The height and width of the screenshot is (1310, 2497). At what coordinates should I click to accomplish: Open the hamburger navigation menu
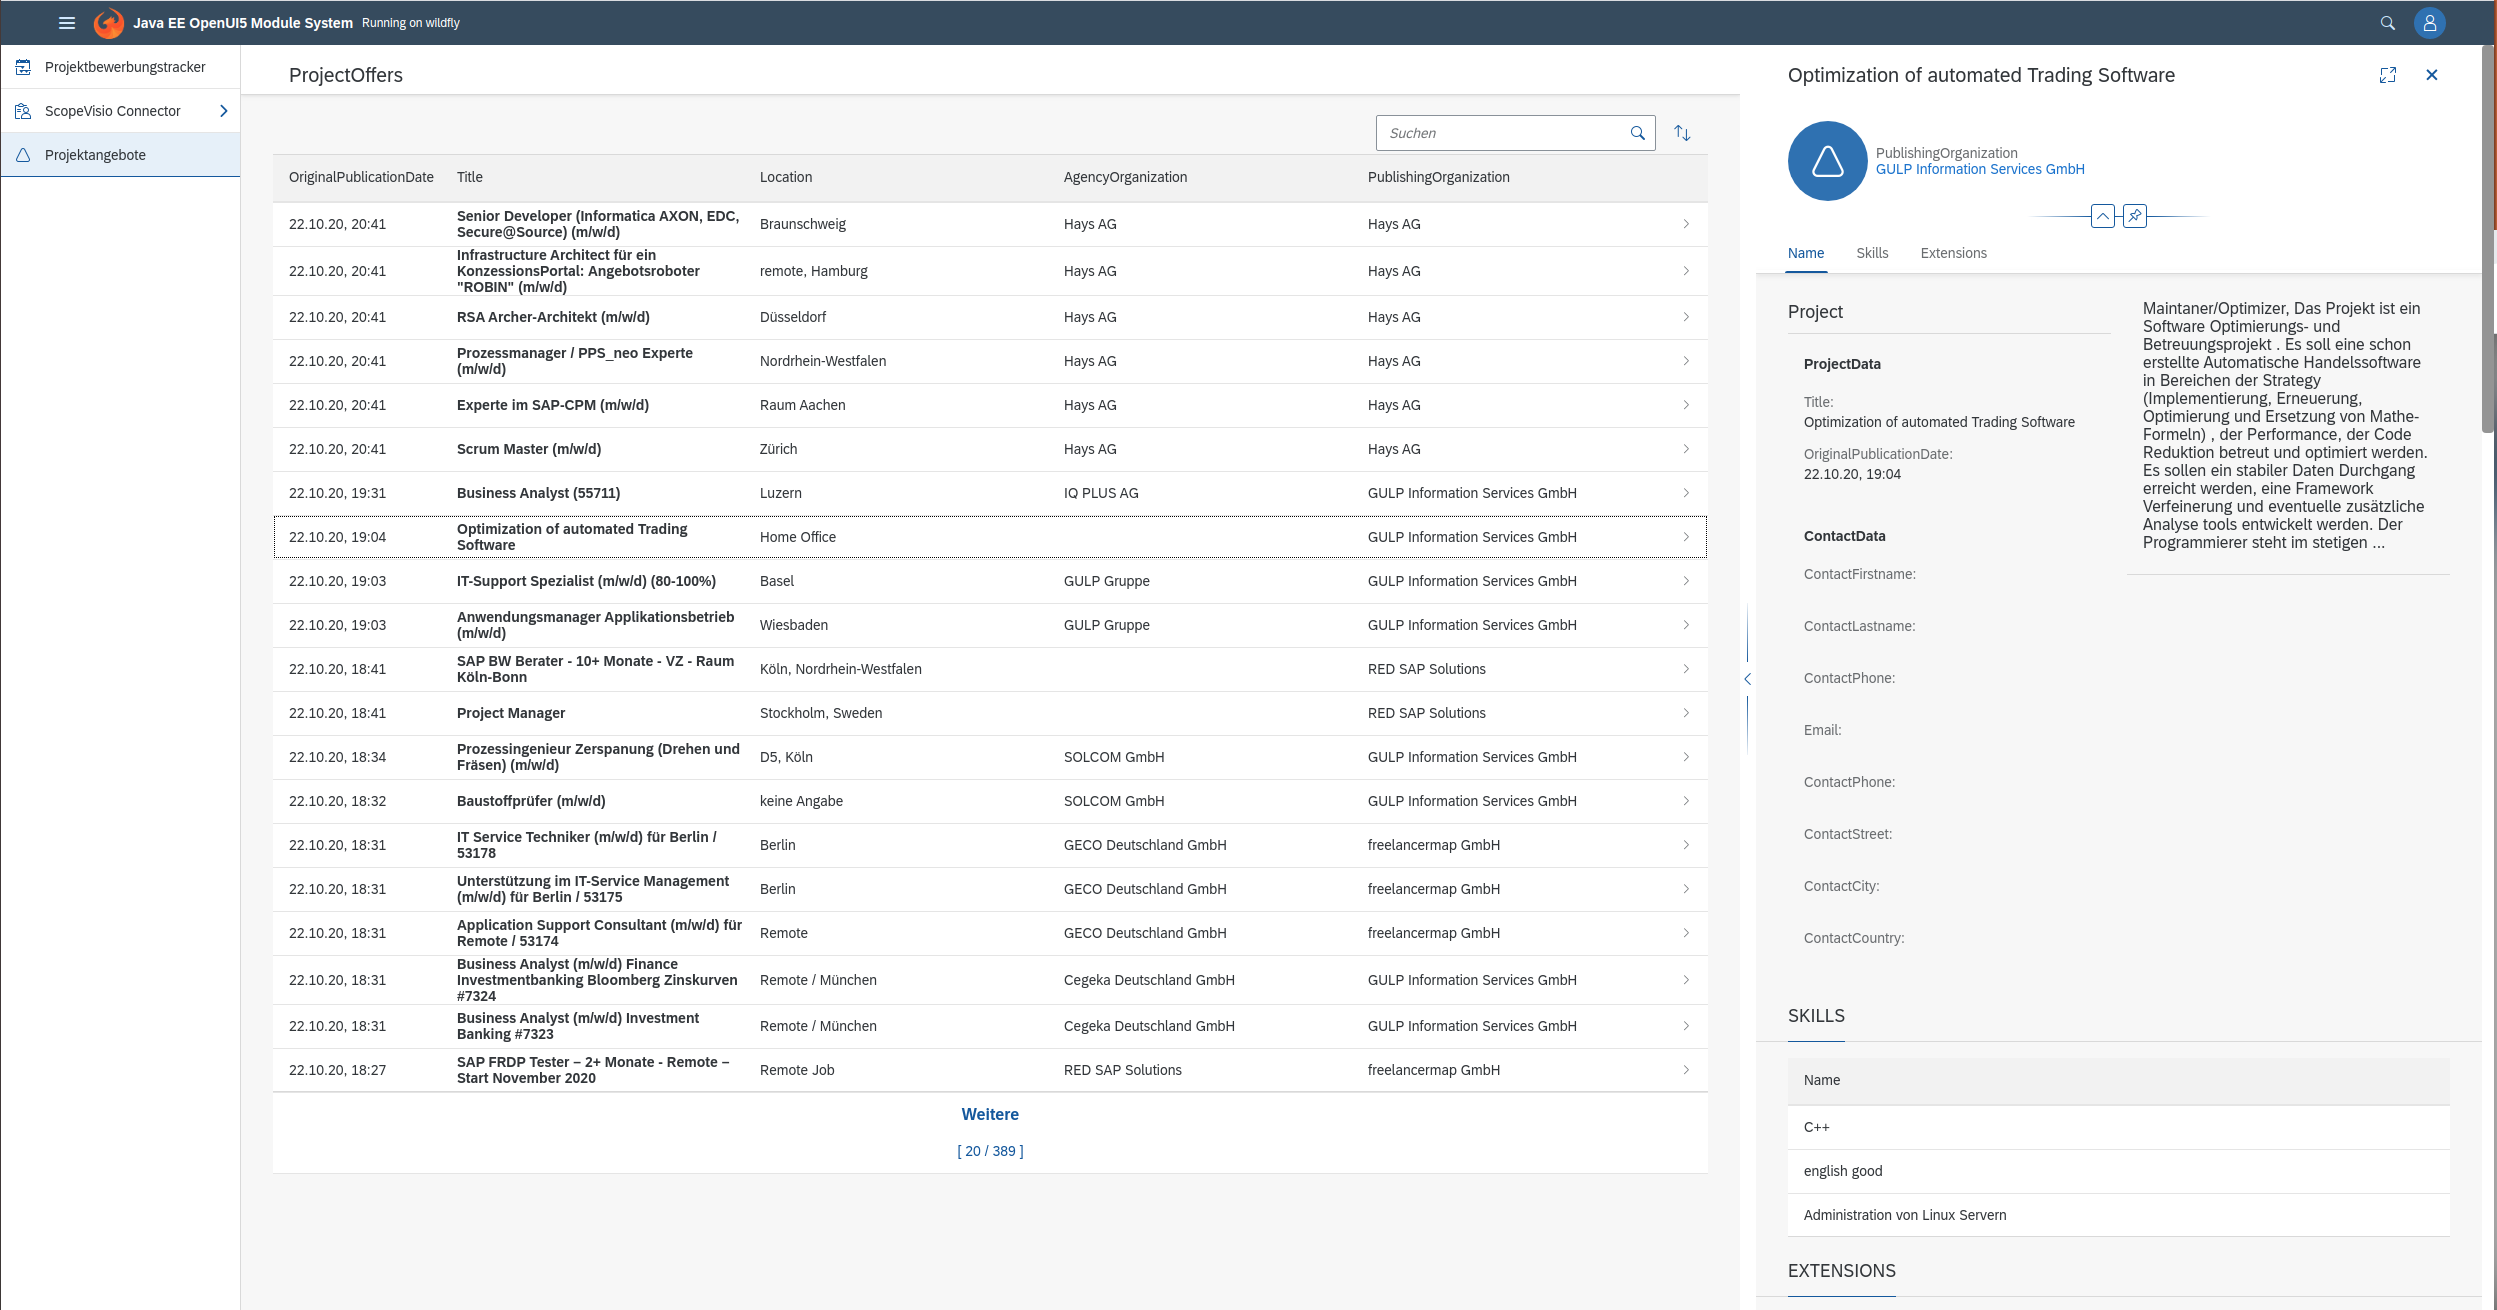67,23
